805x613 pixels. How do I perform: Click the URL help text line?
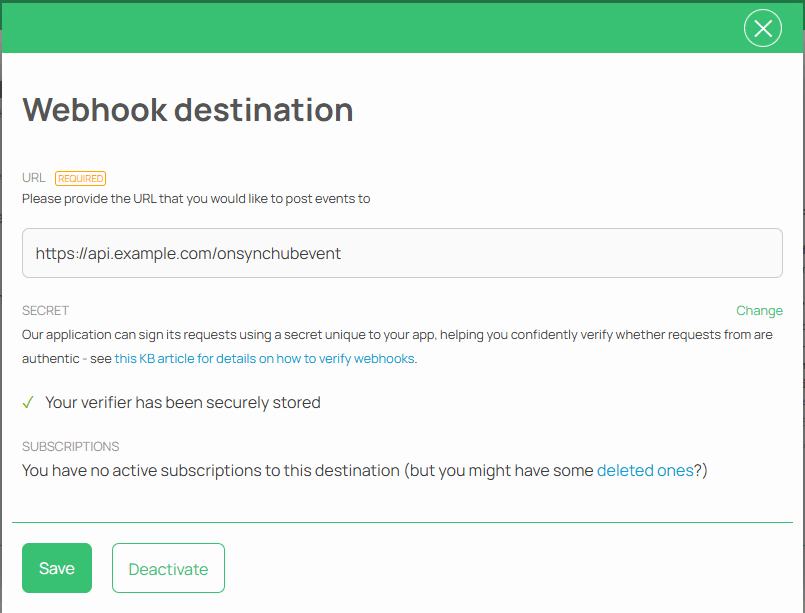pyautogui.click(x=196, y=198)
